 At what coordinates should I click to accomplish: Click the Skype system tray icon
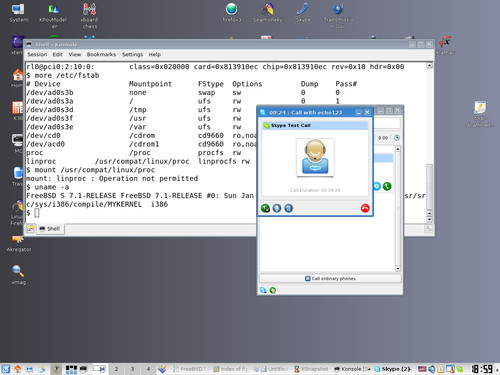tap(460, 369)
